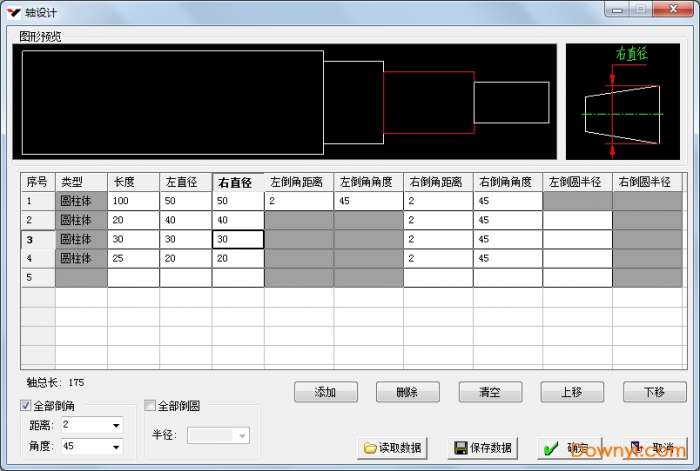Viewport: 700px width, 471px height.
Task: Click the 清空 button
Action: click(x=490, y=392)
